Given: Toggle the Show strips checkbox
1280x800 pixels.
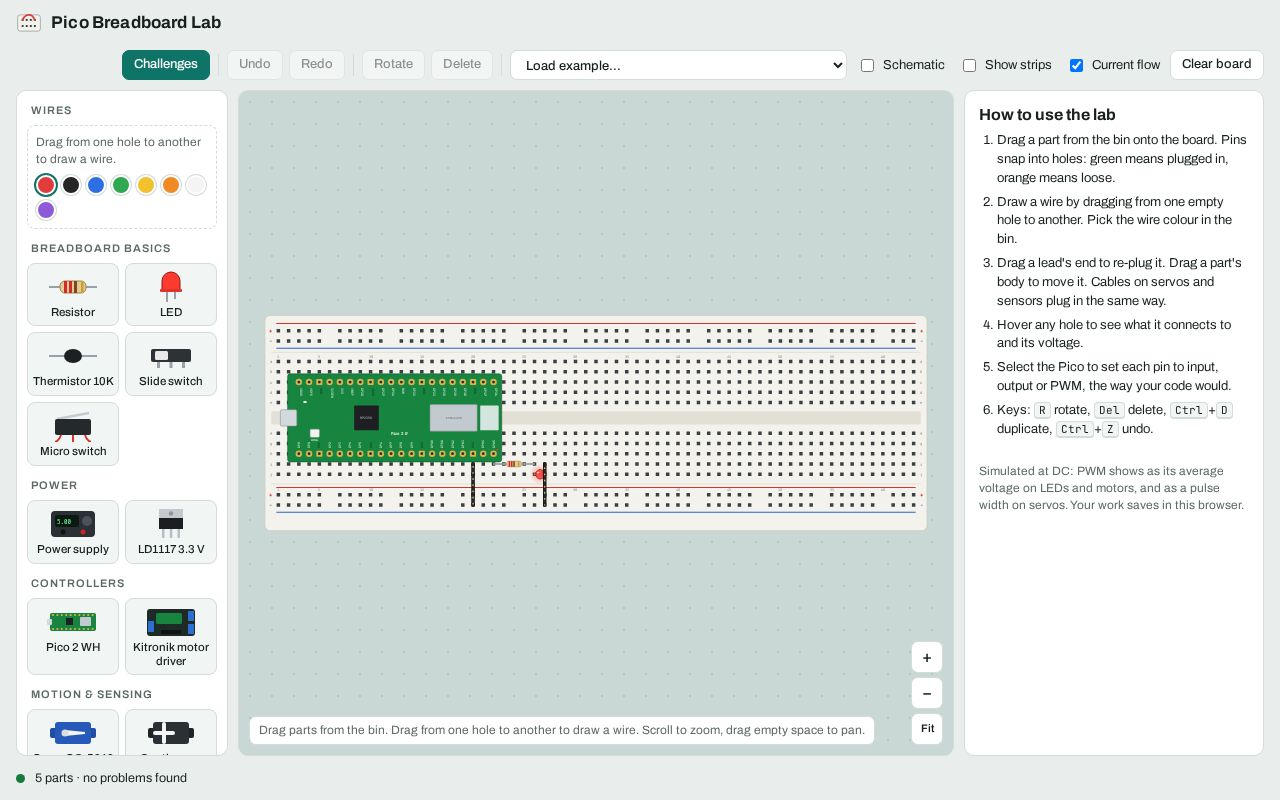Looking at the screenshot, I should pyautogui.click(x=969, y=65).
